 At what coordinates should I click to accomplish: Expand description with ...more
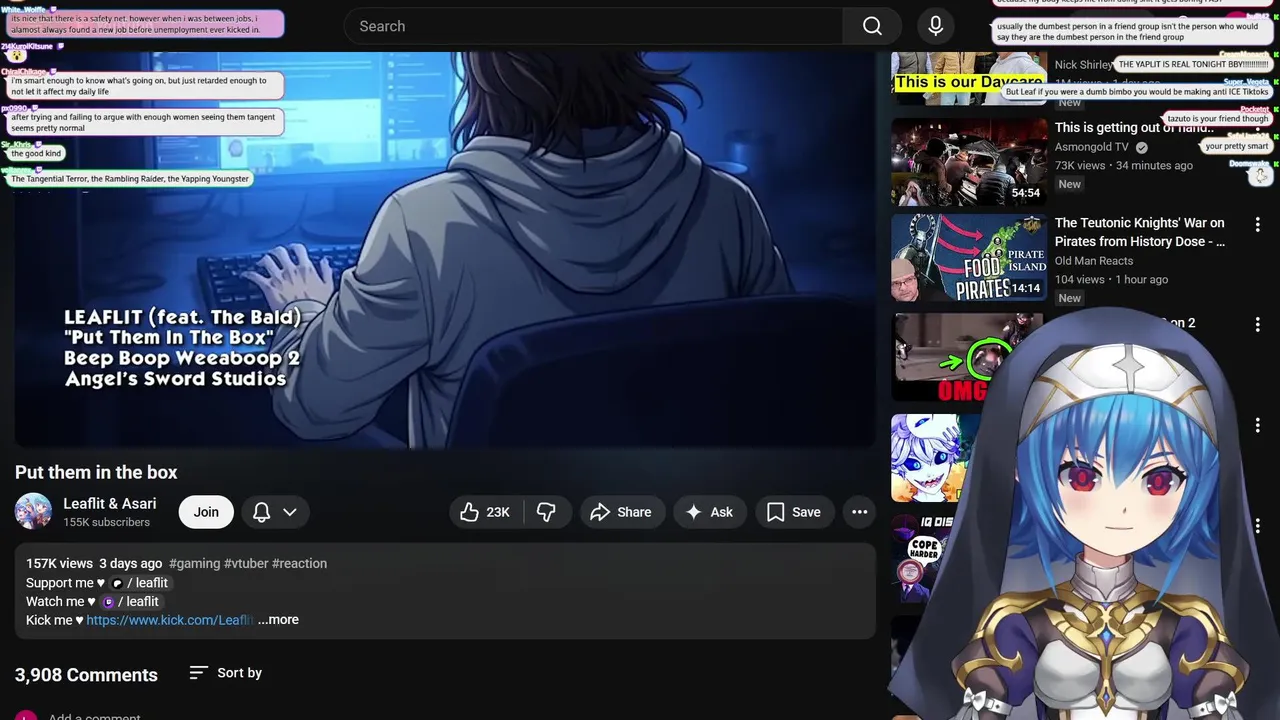pos(278,620)
